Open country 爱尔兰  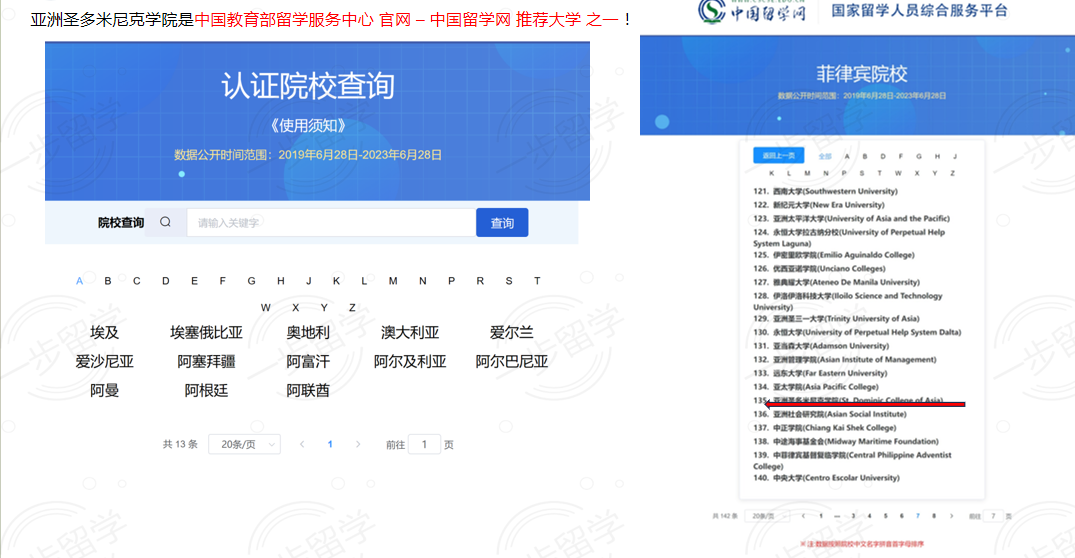click(511, 332)
